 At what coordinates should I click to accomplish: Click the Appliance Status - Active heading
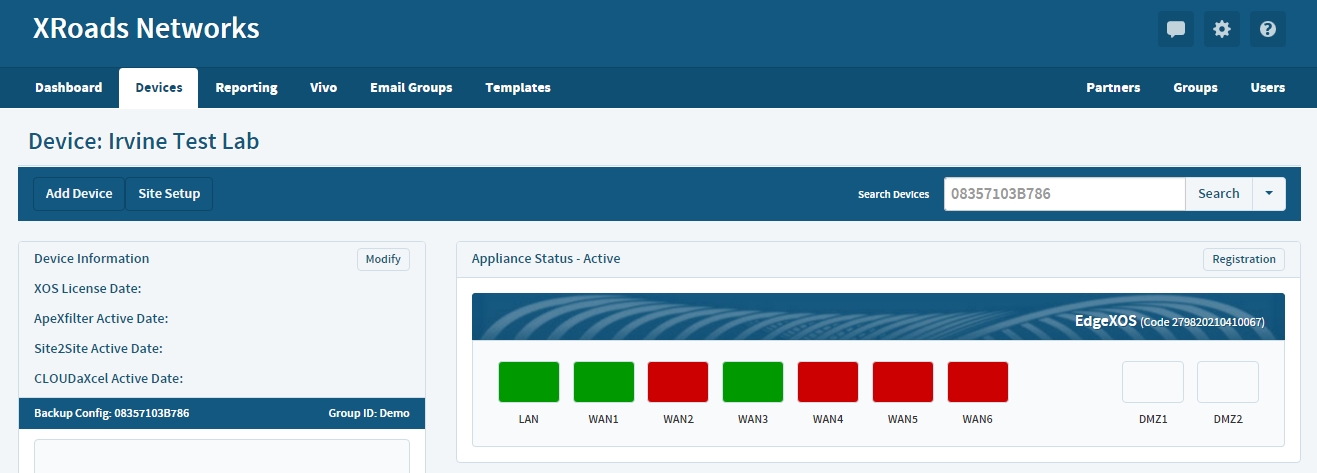coord(546,259)
